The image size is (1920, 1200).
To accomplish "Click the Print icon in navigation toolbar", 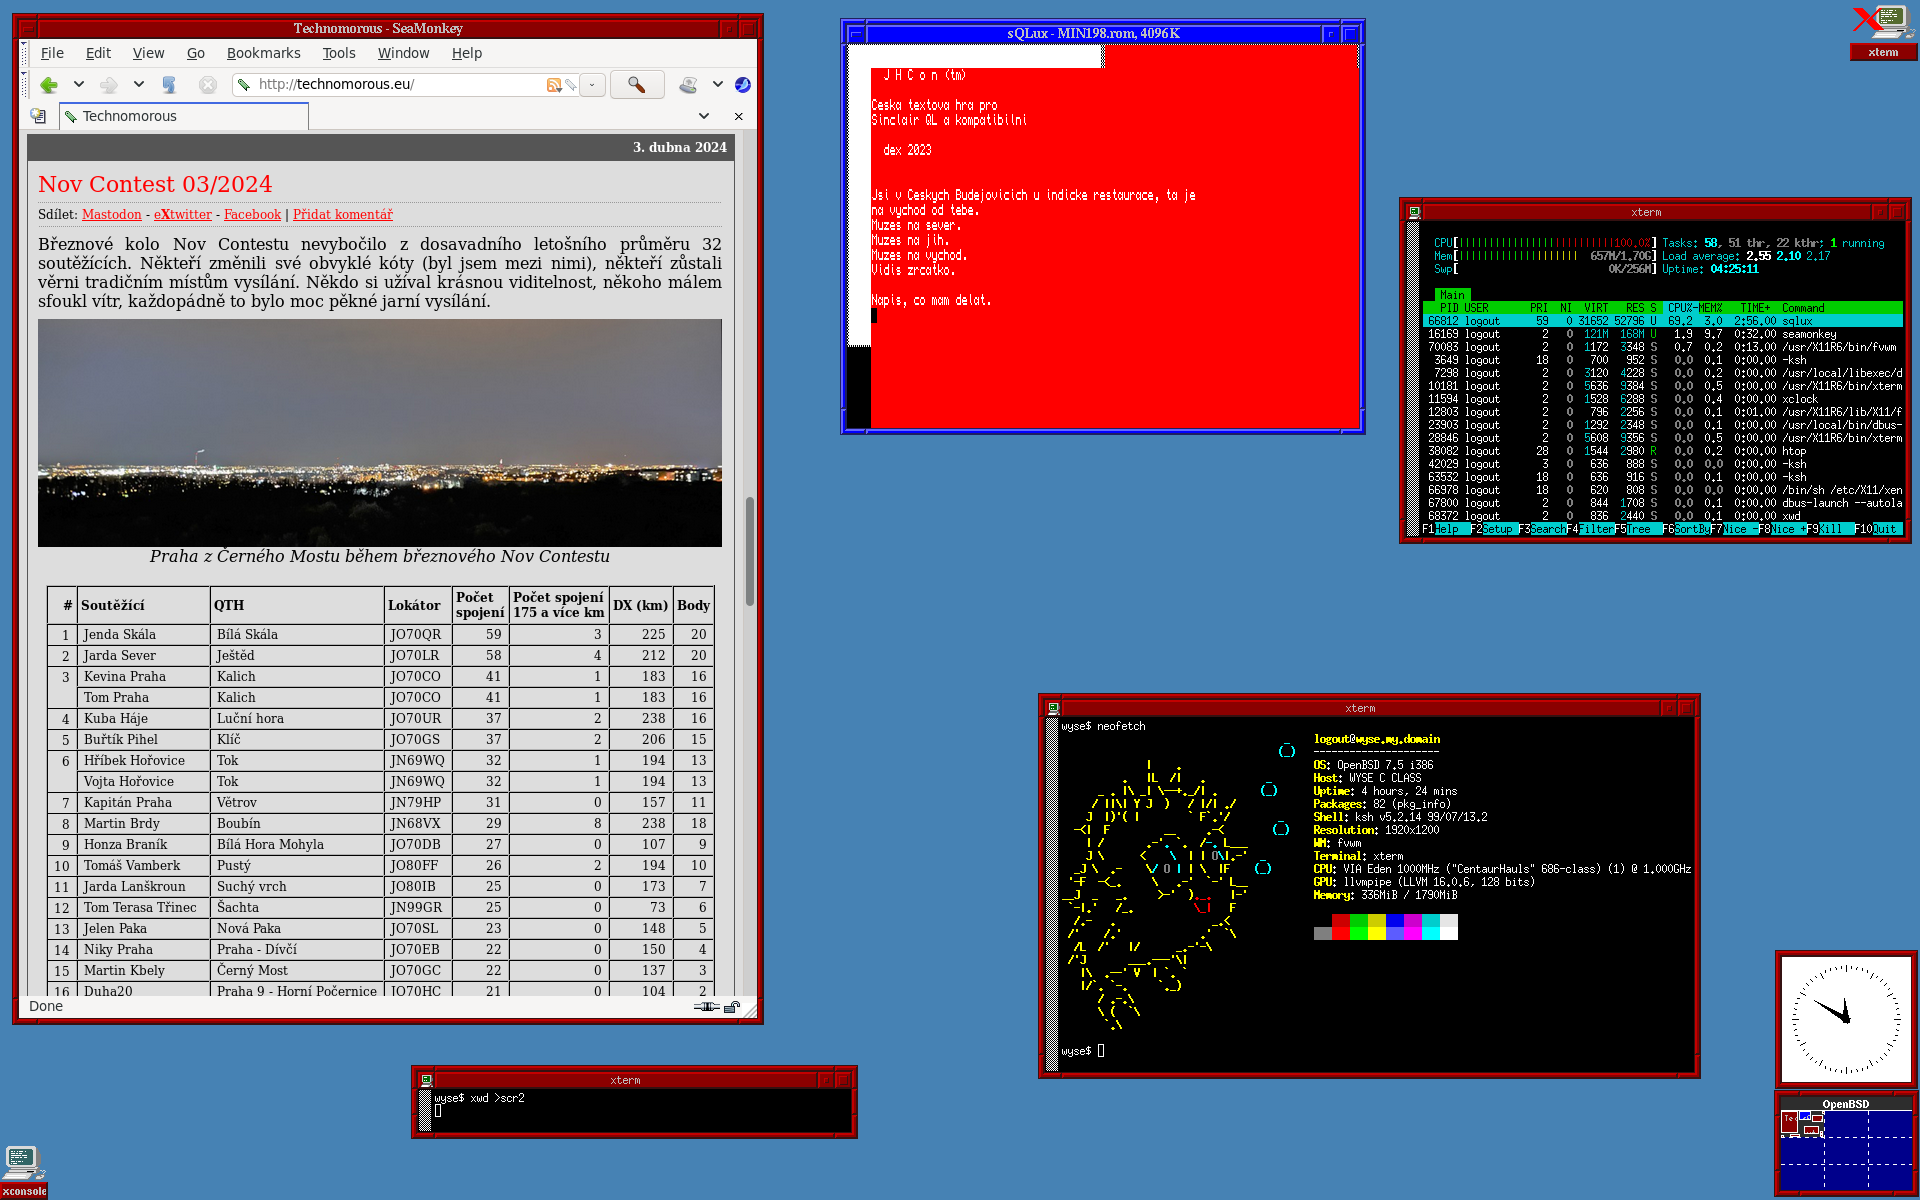I will tap(688, 85).
